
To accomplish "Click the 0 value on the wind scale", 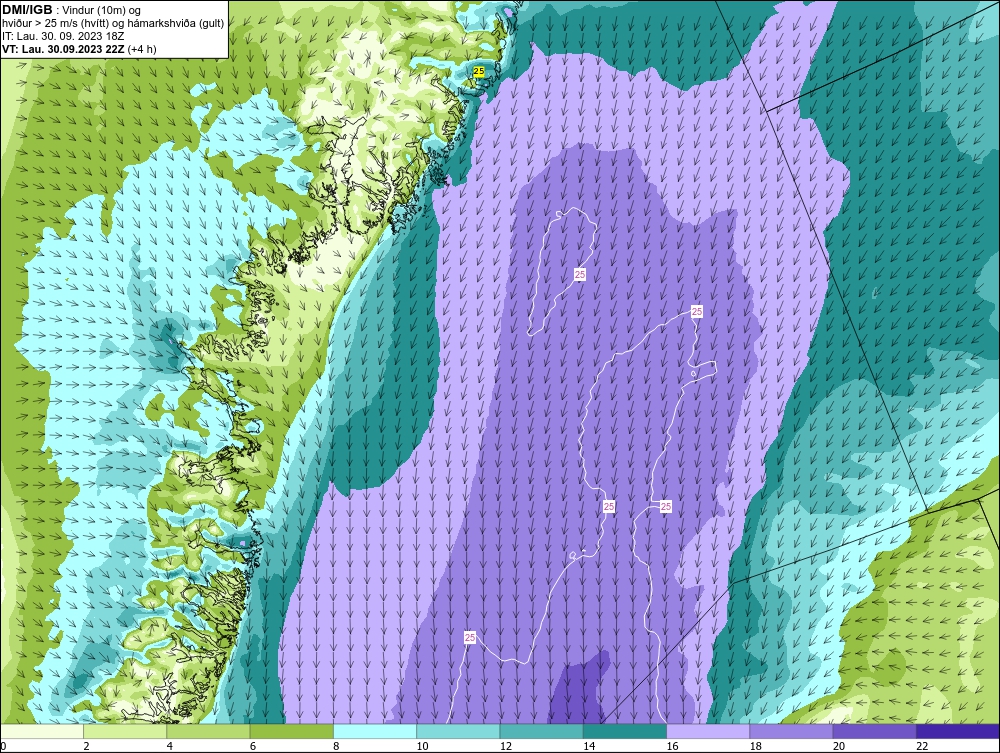I will [3, 746].
